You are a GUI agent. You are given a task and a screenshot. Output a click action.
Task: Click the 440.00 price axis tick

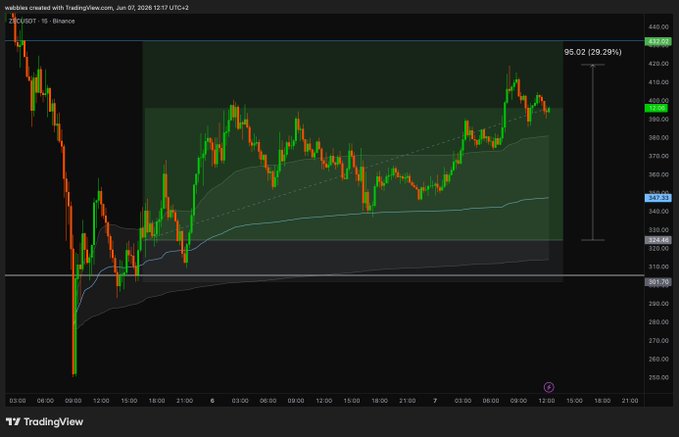pyautogui.click(x=658, y=27)
